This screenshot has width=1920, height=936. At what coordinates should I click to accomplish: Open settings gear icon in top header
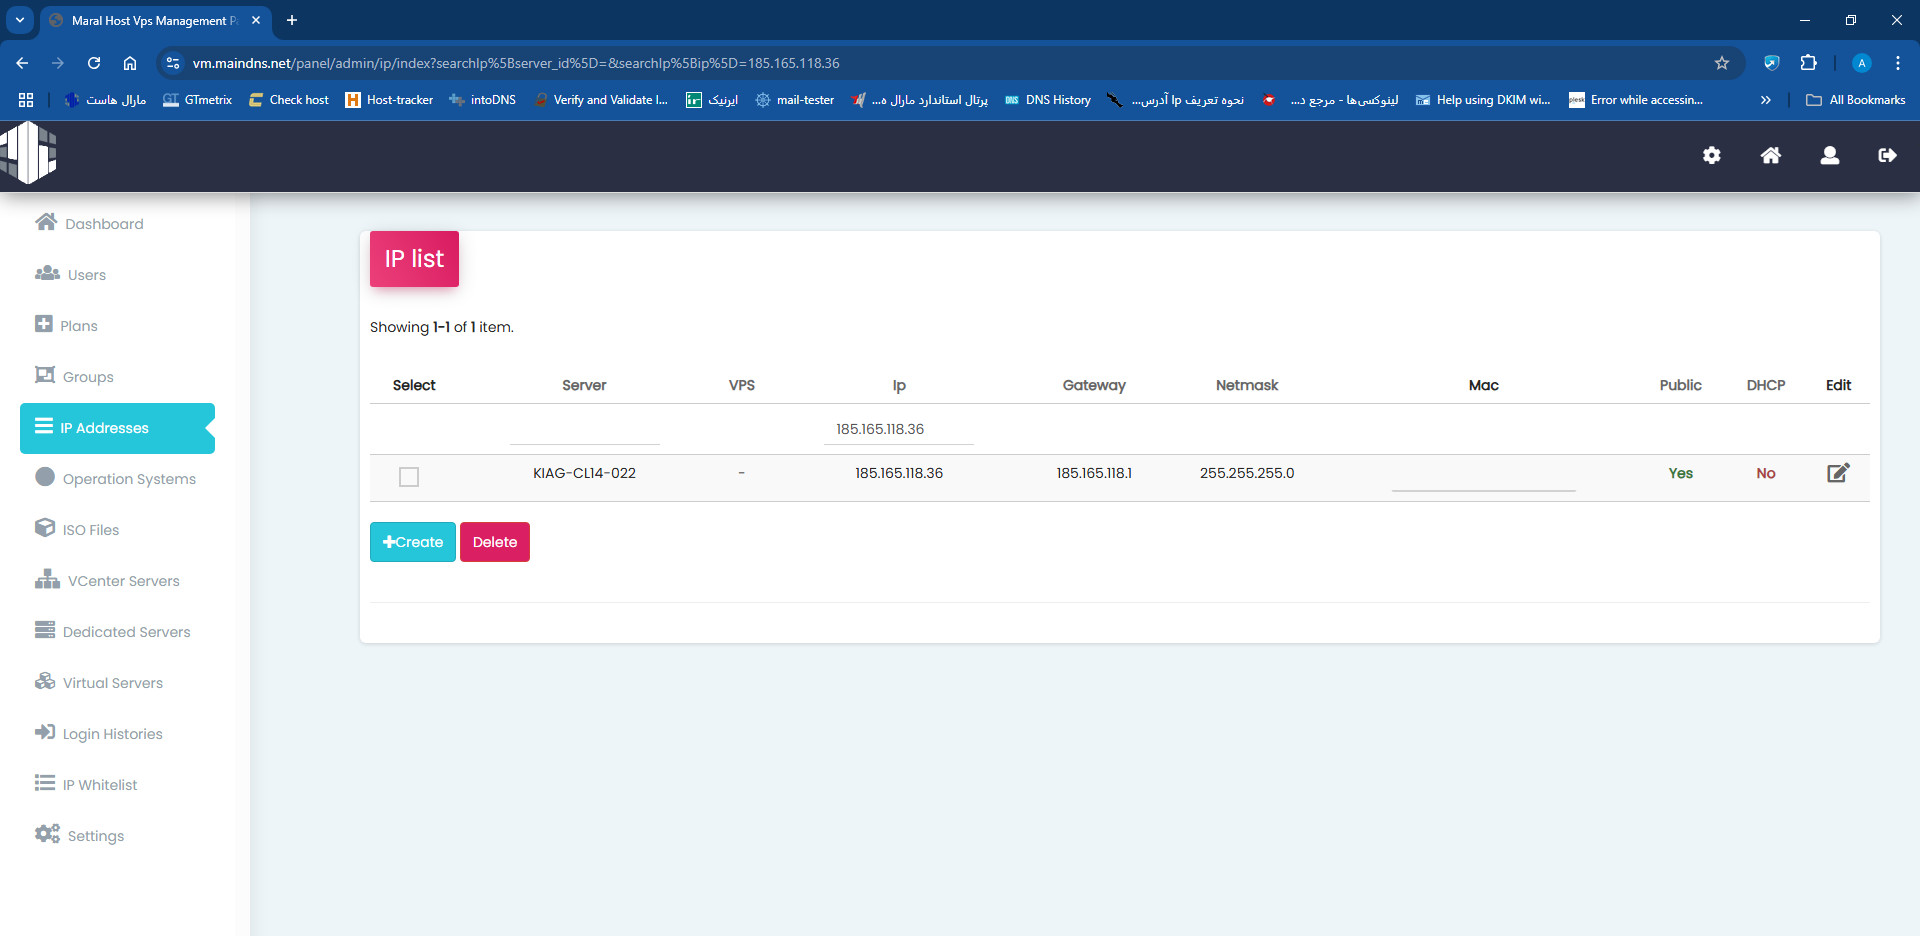coord(1712,155)
